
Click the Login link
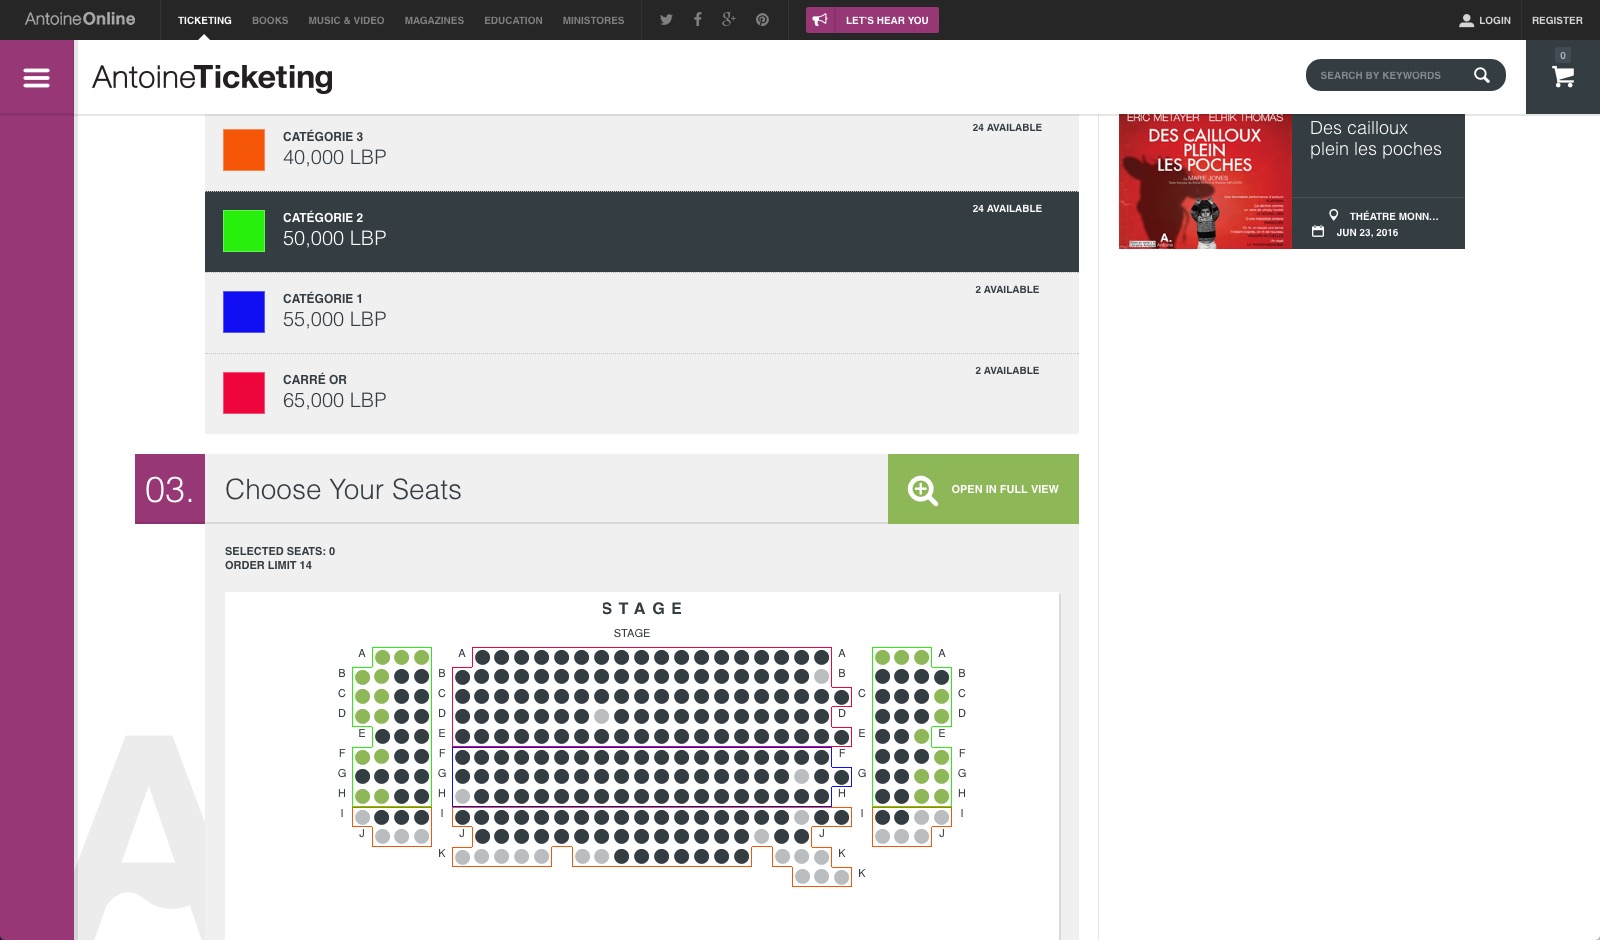pyautogui.click(x=1485, y=20)
